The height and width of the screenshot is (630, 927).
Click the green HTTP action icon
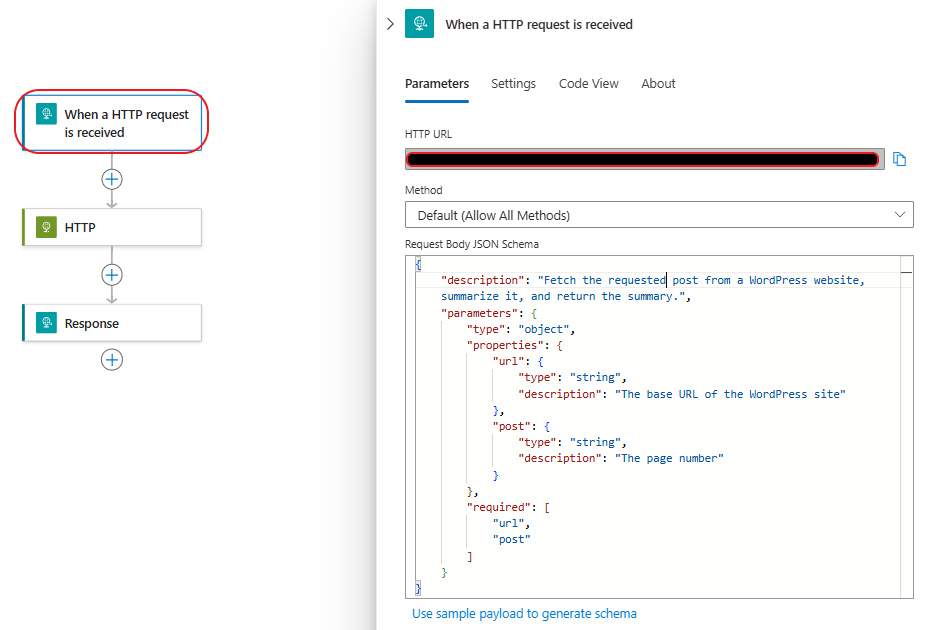click(x=46, y=227)
